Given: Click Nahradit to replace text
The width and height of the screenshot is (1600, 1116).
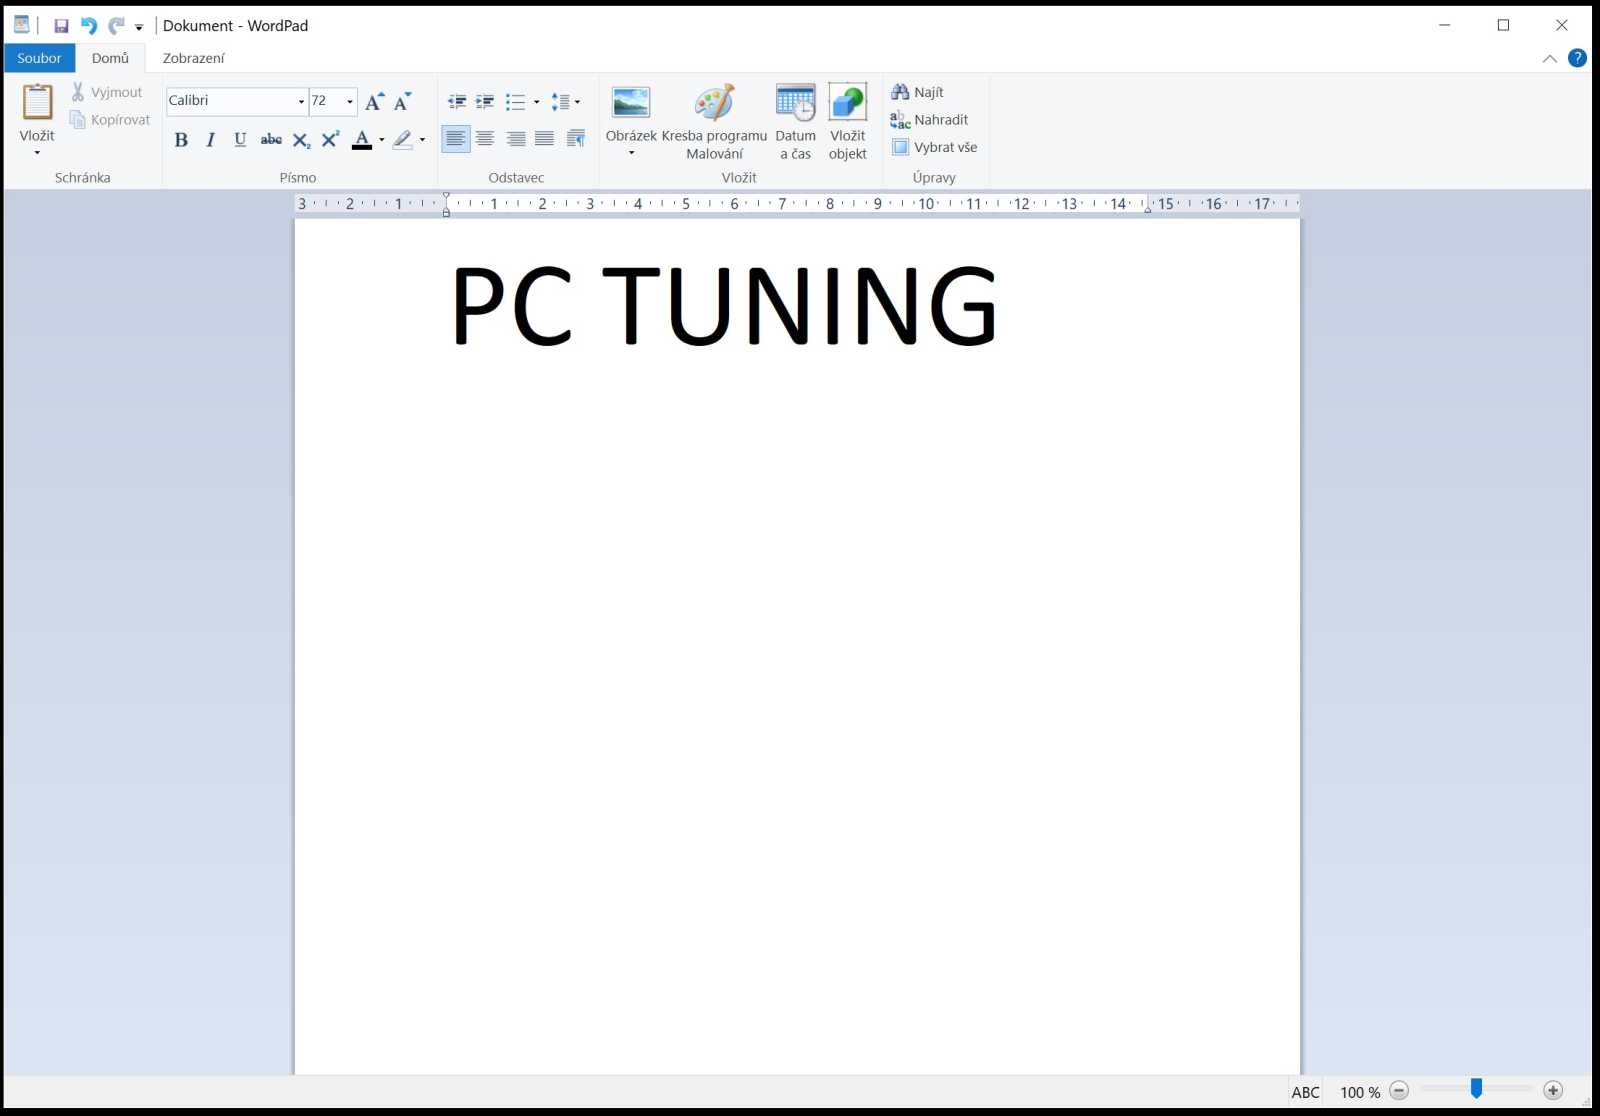Looking at the screenshot, I should (929, 120).
